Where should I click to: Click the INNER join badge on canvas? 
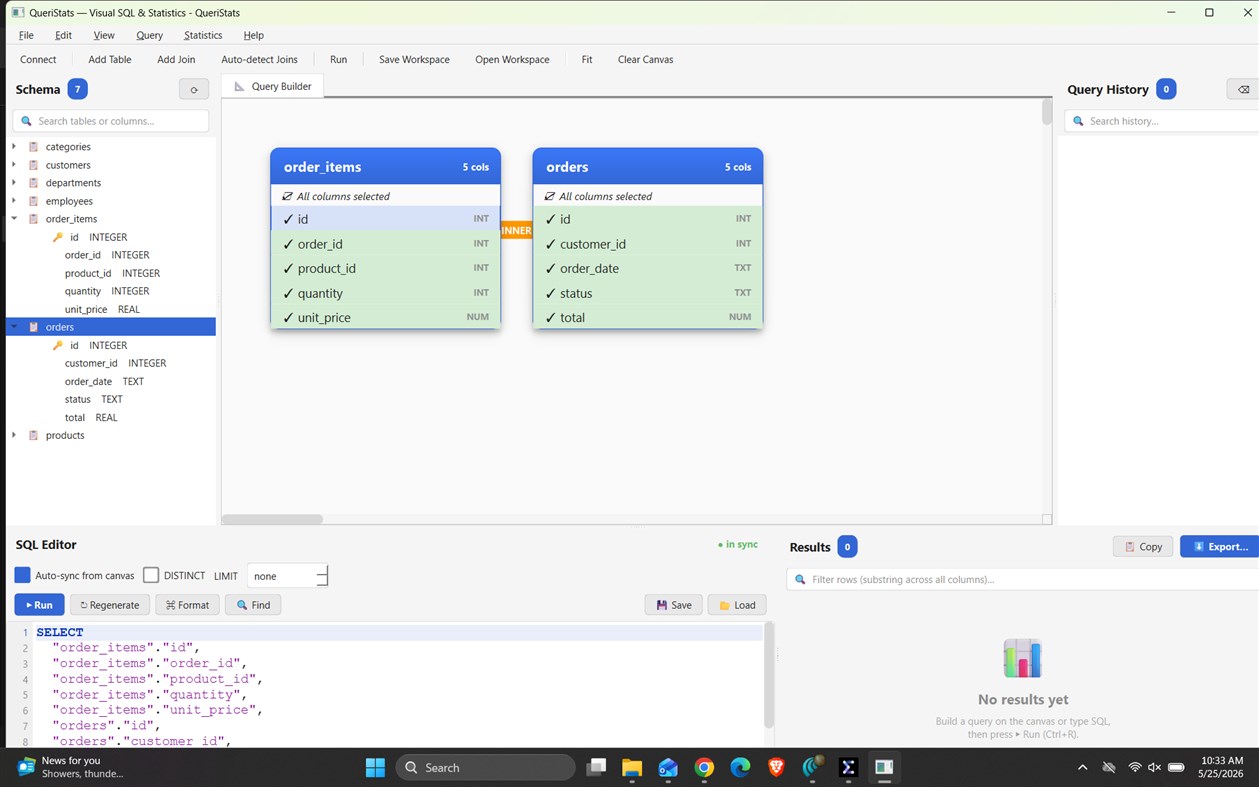(516, 230)
